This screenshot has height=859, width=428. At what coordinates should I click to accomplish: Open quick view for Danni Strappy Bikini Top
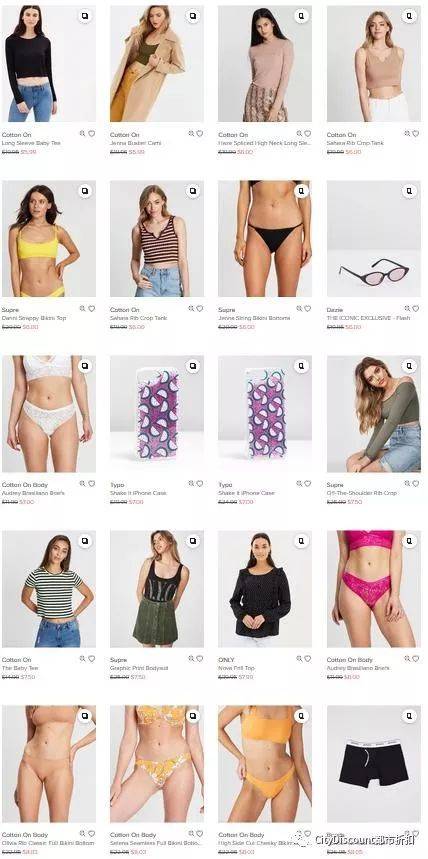pyautogui.click(x=85, y=191)
